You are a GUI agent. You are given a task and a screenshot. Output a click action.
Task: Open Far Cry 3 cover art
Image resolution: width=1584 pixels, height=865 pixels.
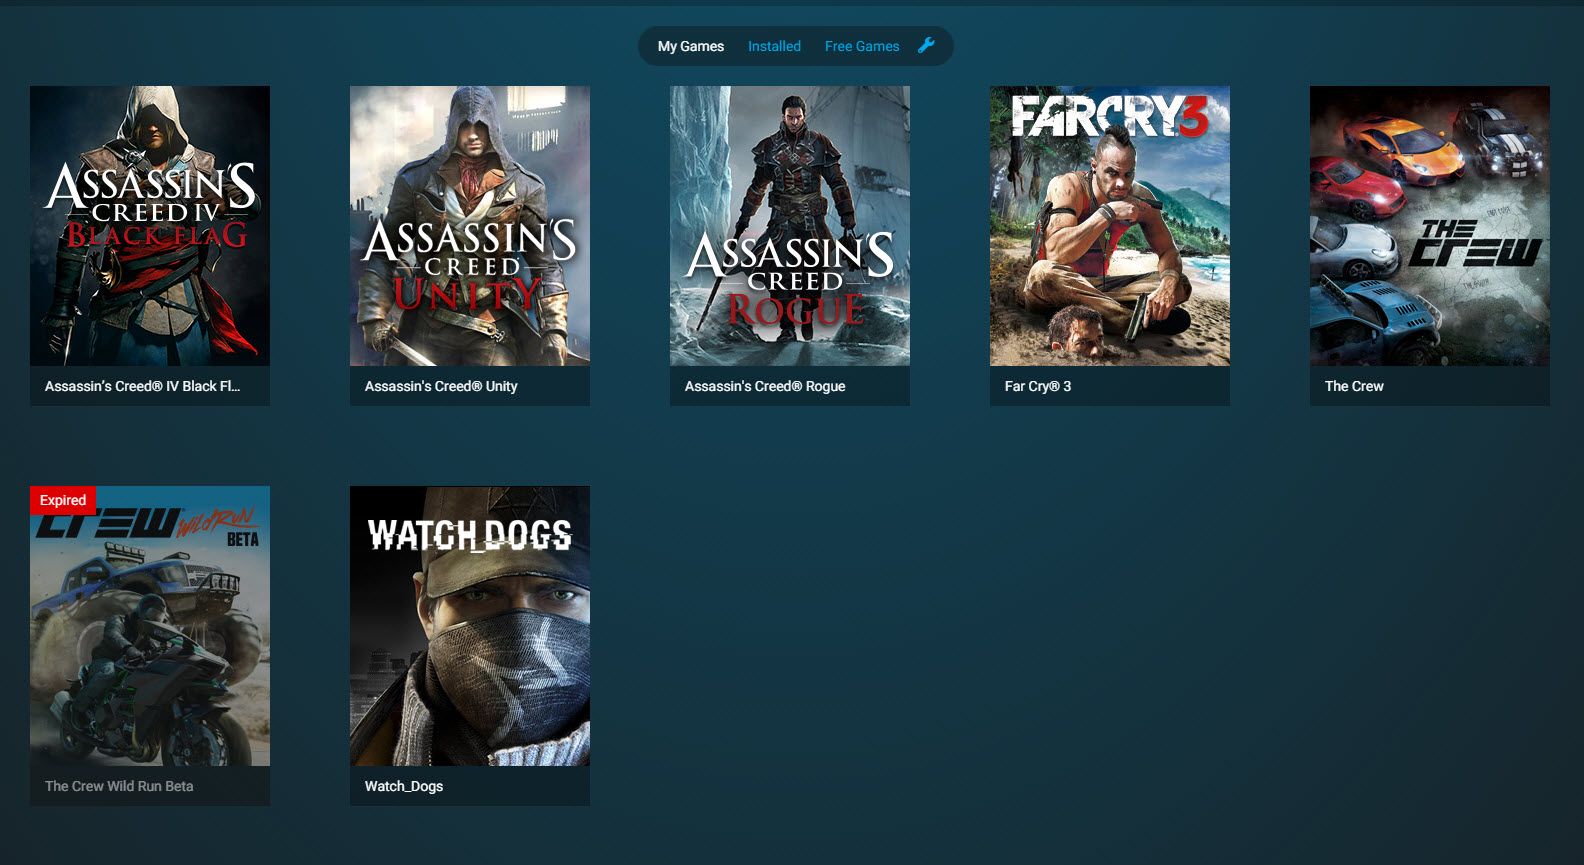[1110, 226]
